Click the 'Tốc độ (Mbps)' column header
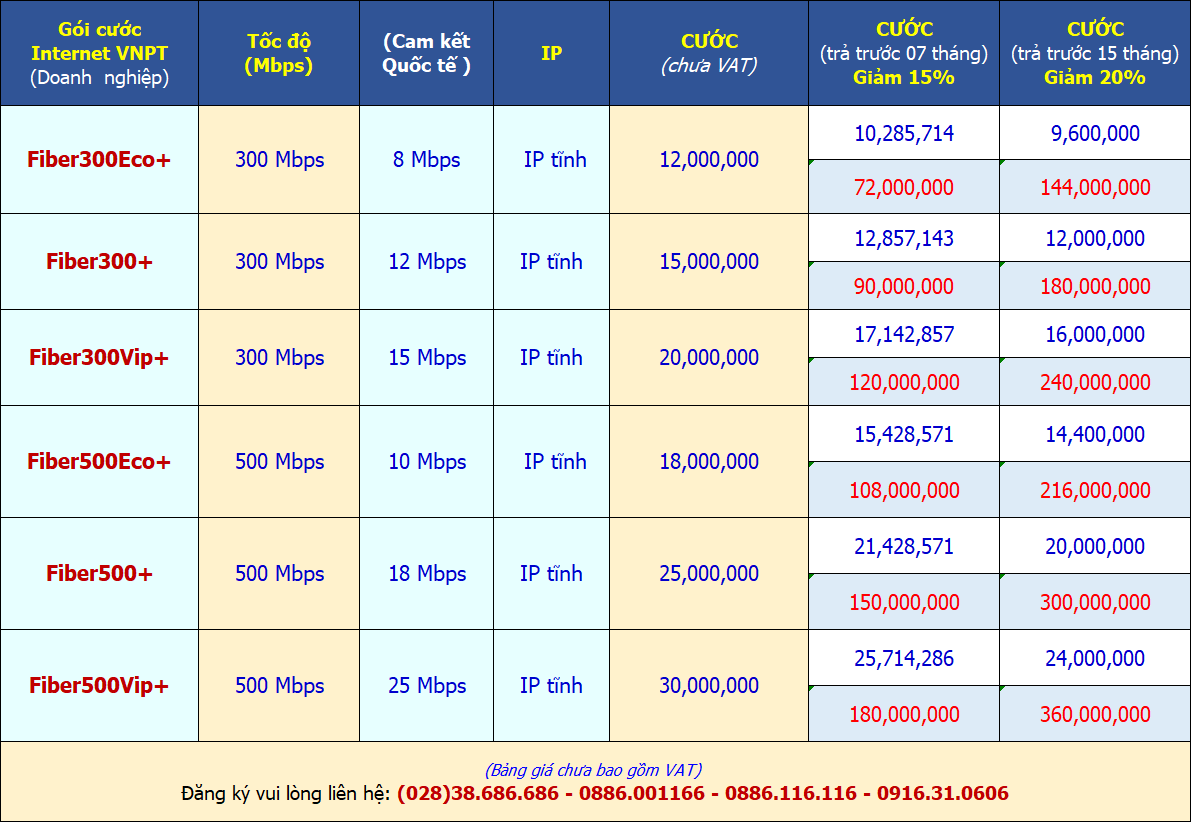Viewport: 1192px width, 823px height. (x=279, y=53)
